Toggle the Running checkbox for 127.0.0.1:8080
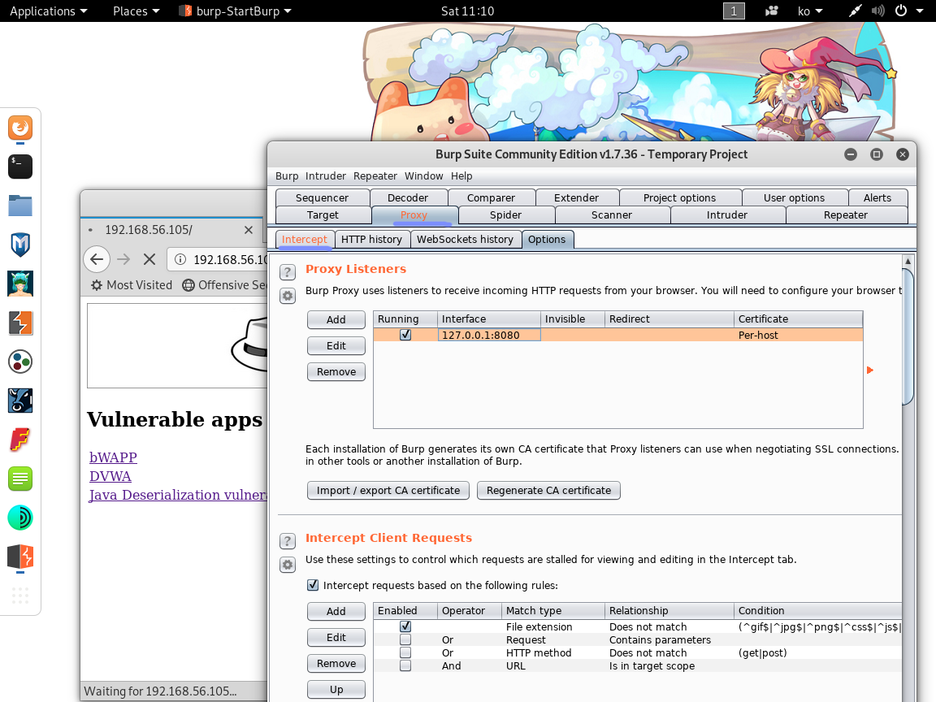Image resolution: width=936 pixels, height=702 pixels. 405,335
